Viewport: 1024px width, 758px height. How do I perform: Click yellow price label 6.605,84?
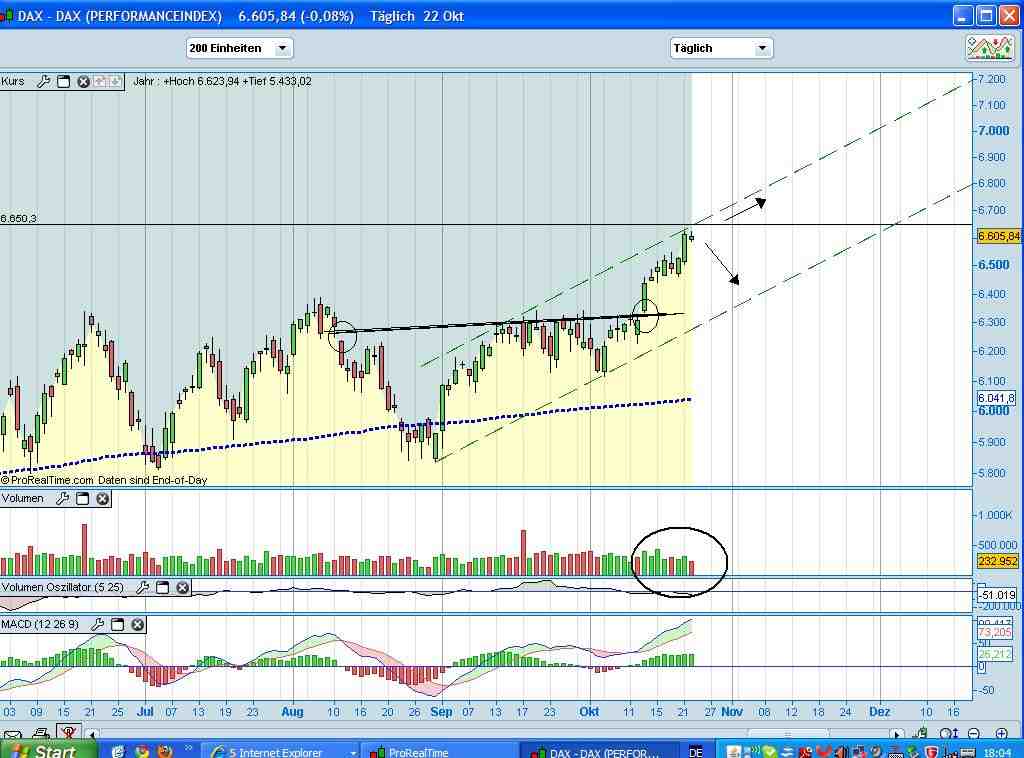[x=998, y=236]
